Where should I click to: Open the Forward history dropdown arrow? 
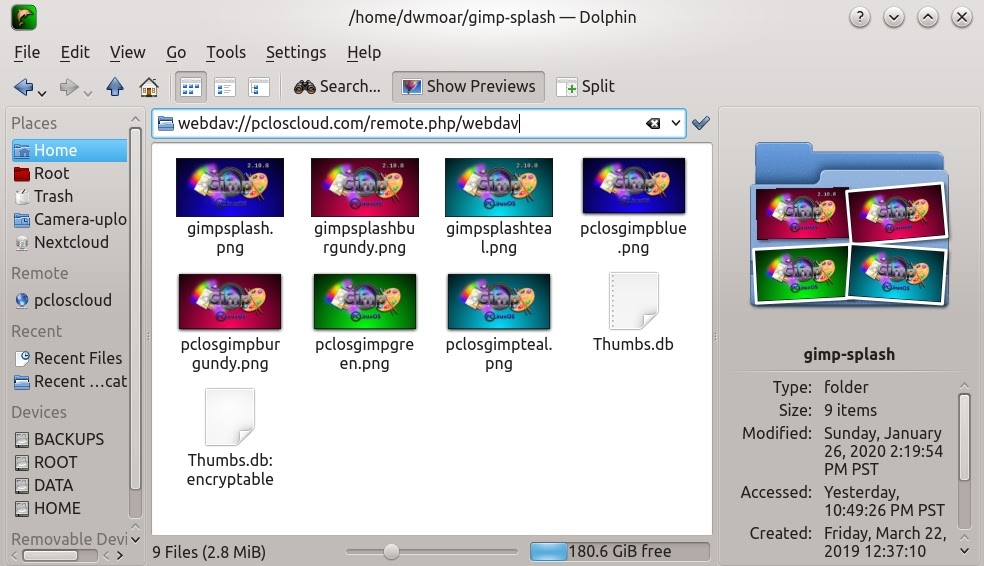click(88, 93)
